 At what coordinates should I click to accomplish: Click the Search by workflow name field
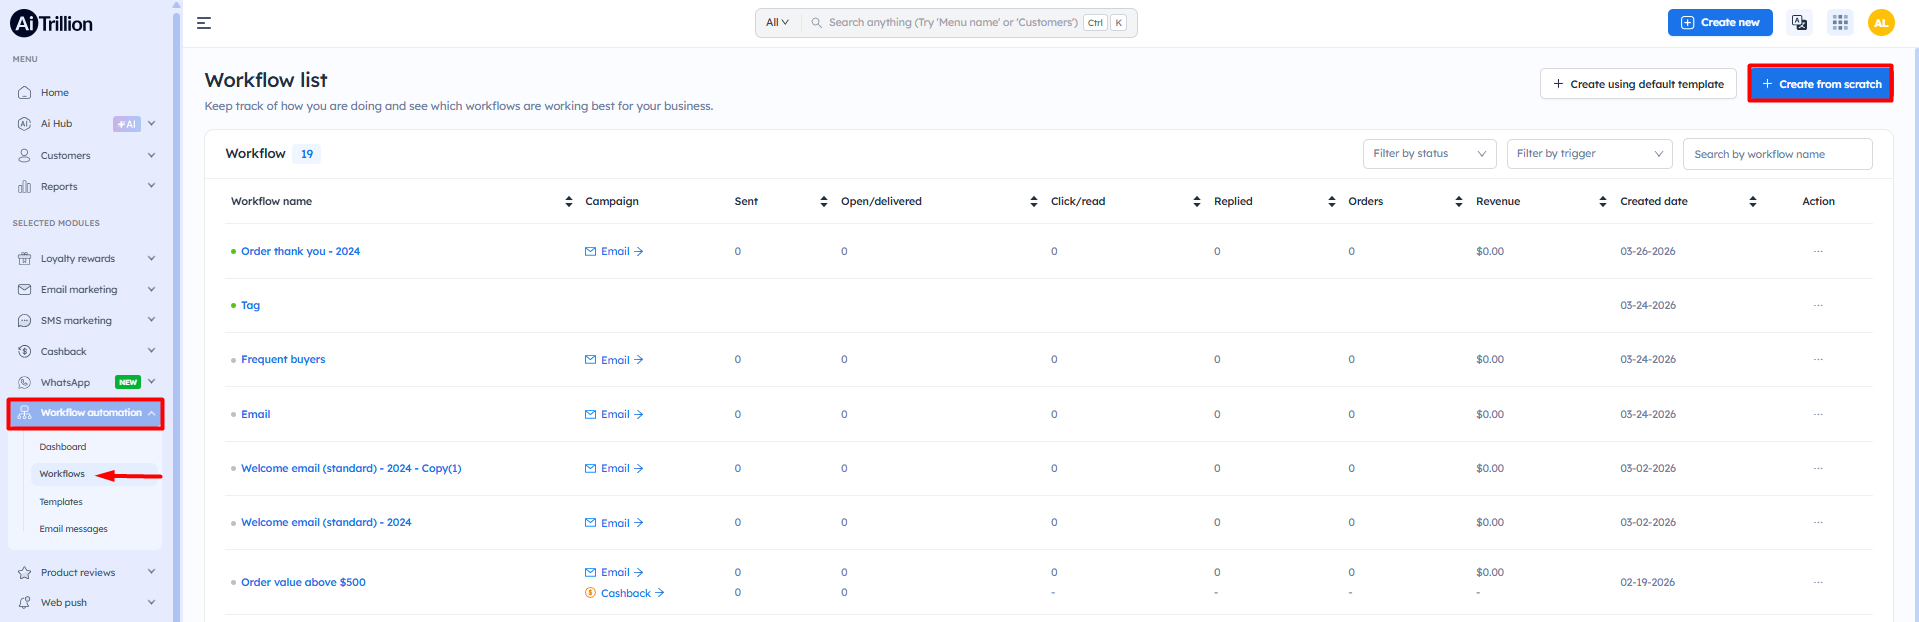[1777, 154]
